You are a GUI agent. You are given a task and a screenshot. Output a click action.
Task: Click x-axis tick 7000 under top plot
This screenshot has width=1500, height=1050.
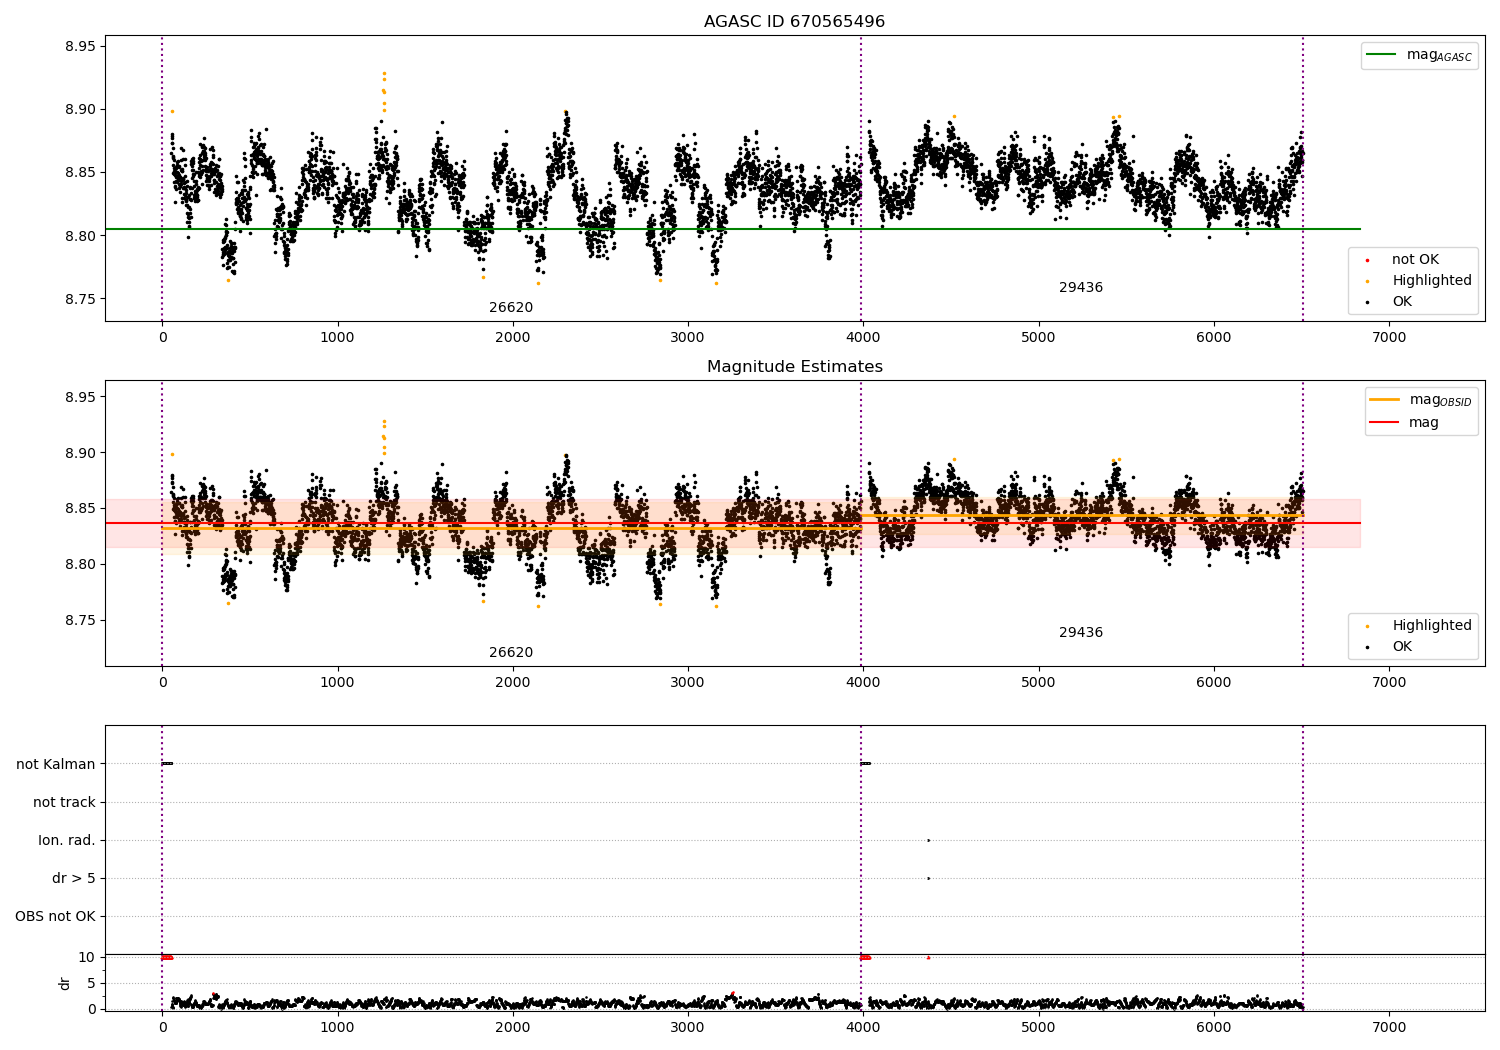(1389, 337)
